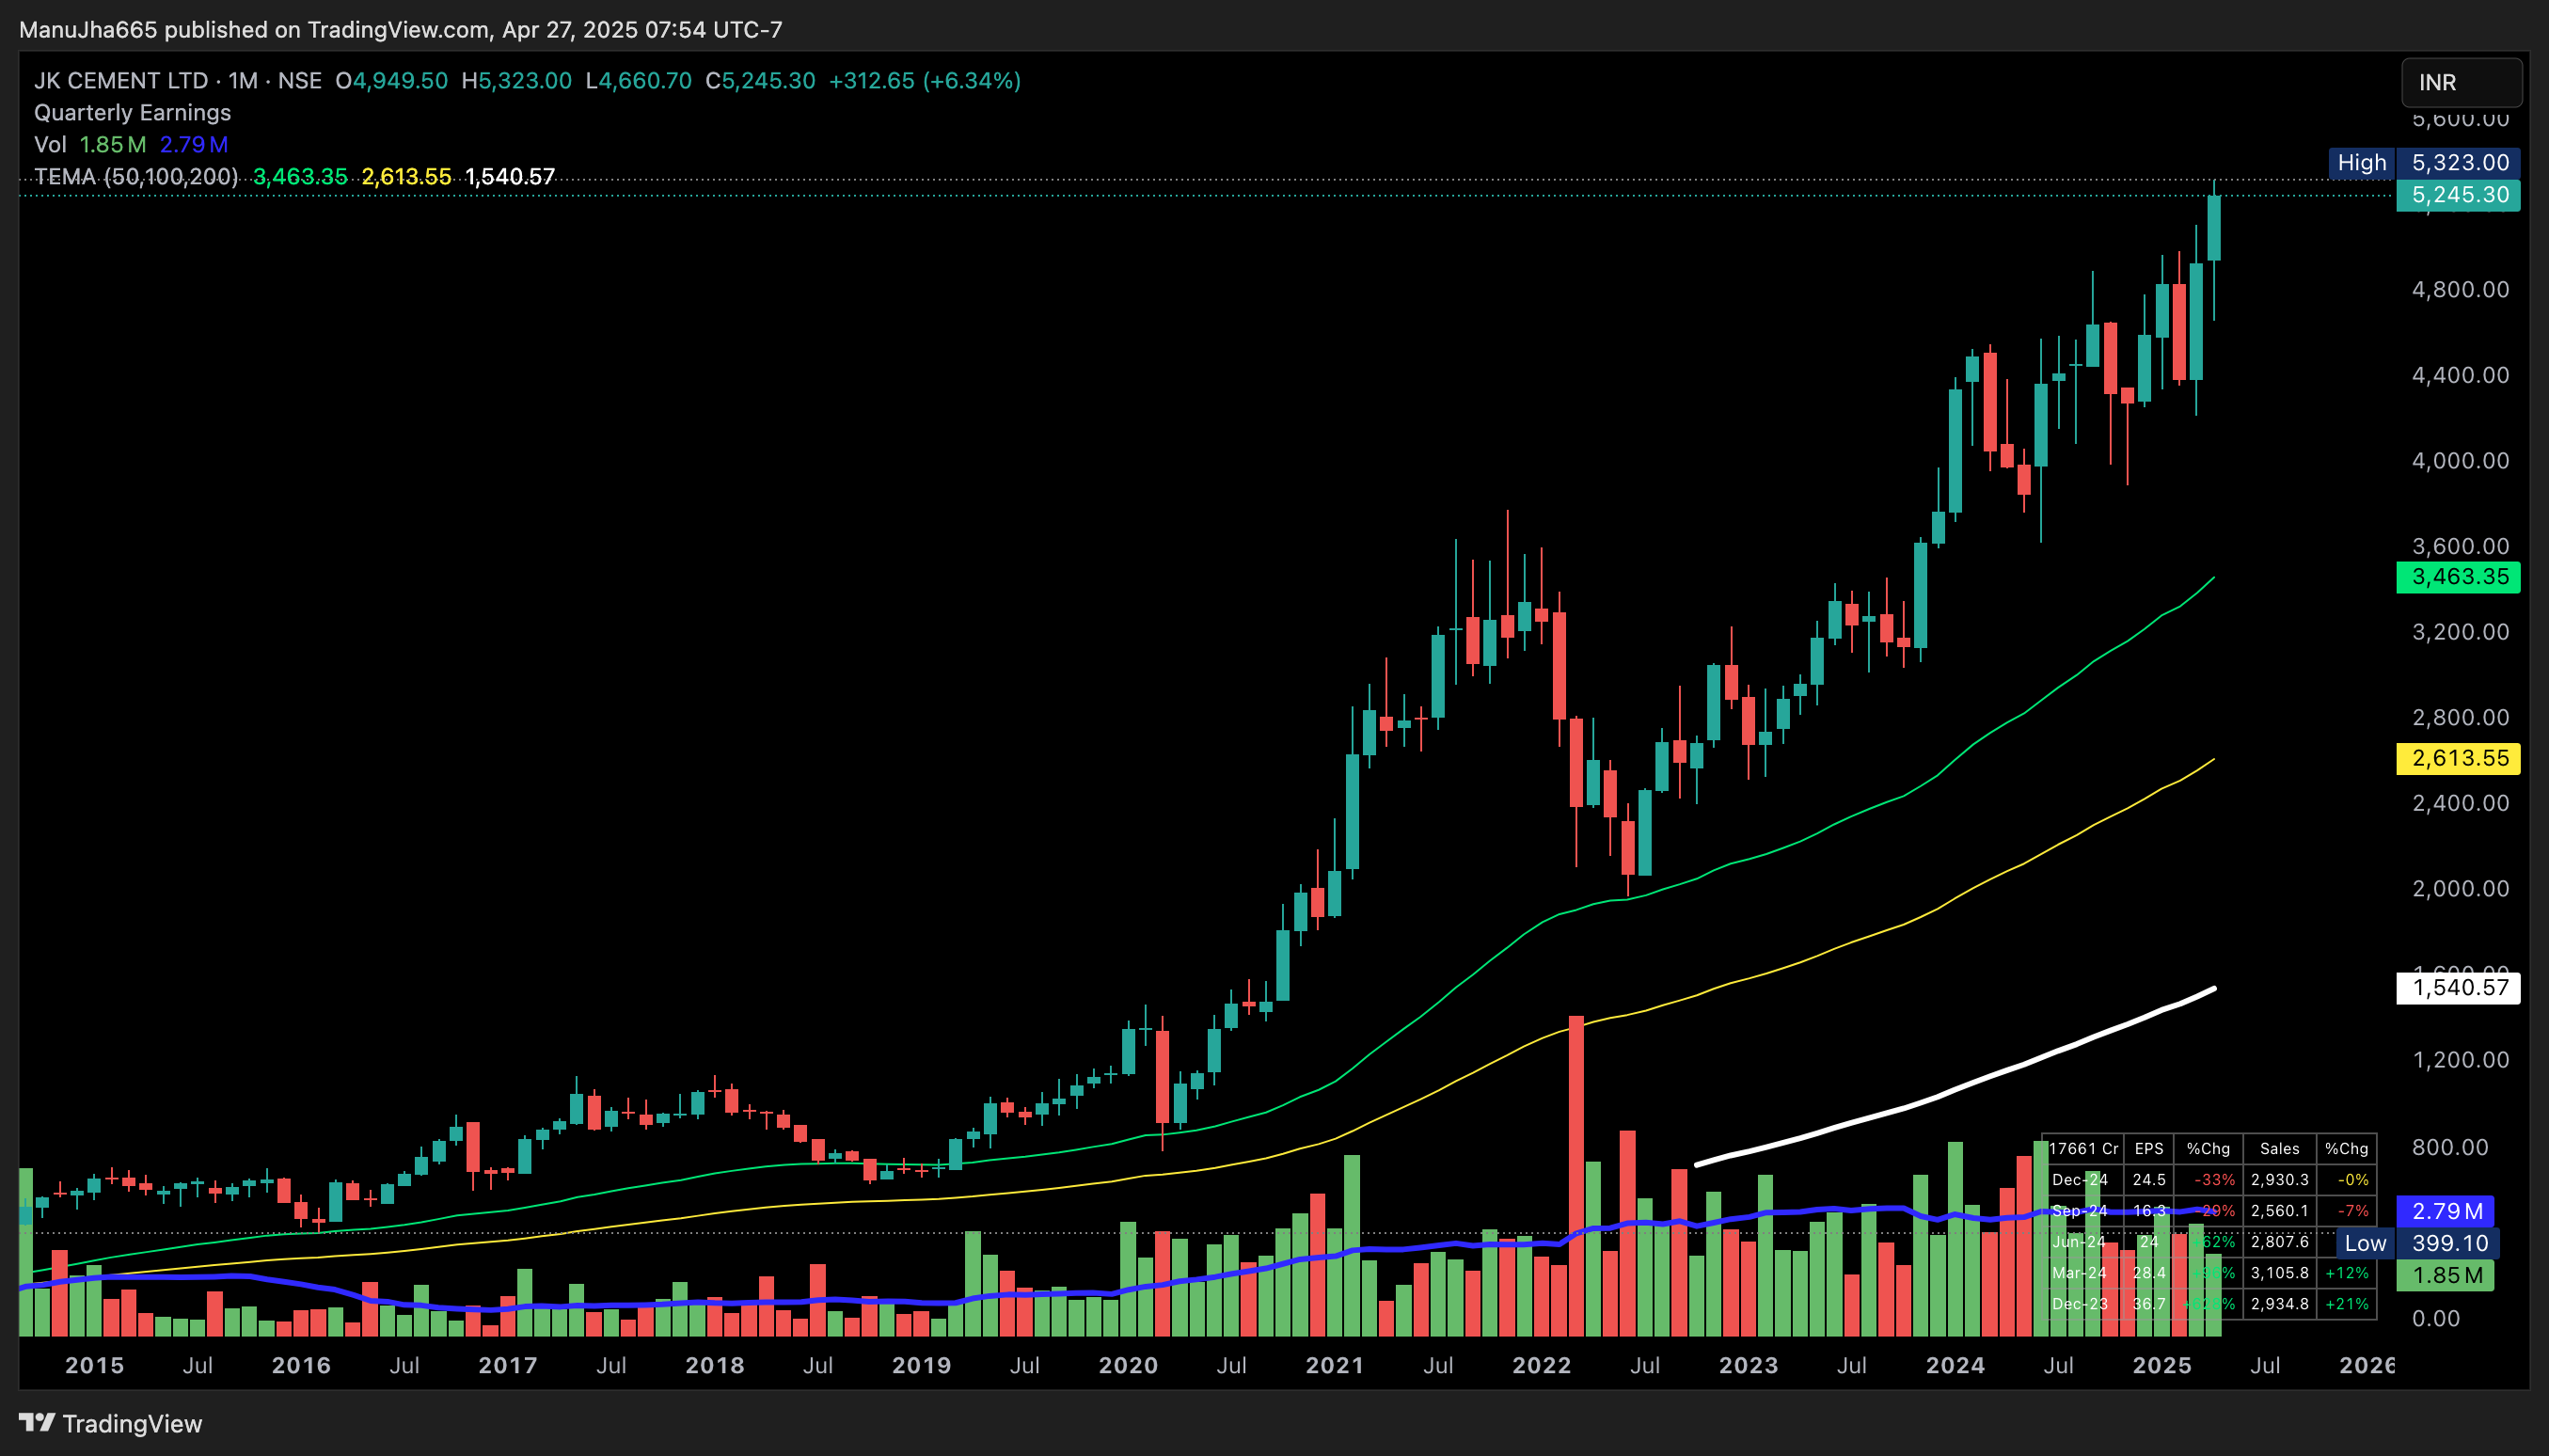Click the ManuJha665 published on TradingView.com header
Viewport: 2549px width, 1456px height.
point(400,30)
